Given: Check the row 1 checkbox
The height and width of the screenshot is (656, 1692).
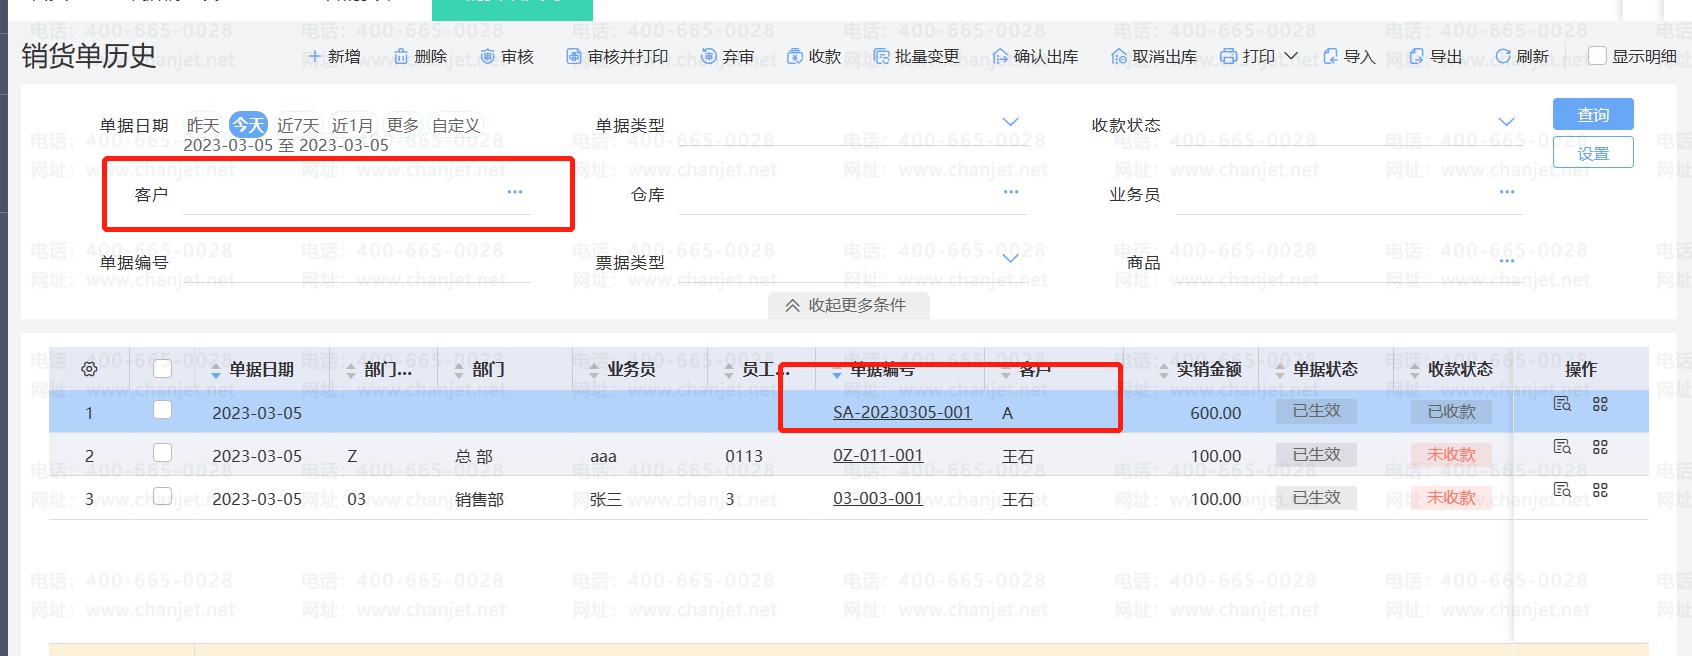Looking at the screenshot, I should tap(162, 410).
